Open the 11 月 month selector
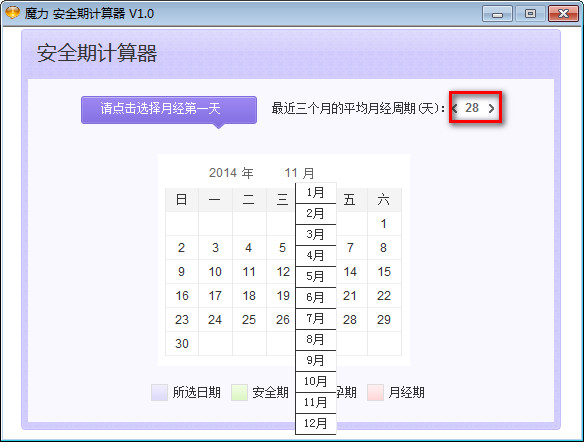Viewport: 584px width, 442px height. (x=299, y=173)
